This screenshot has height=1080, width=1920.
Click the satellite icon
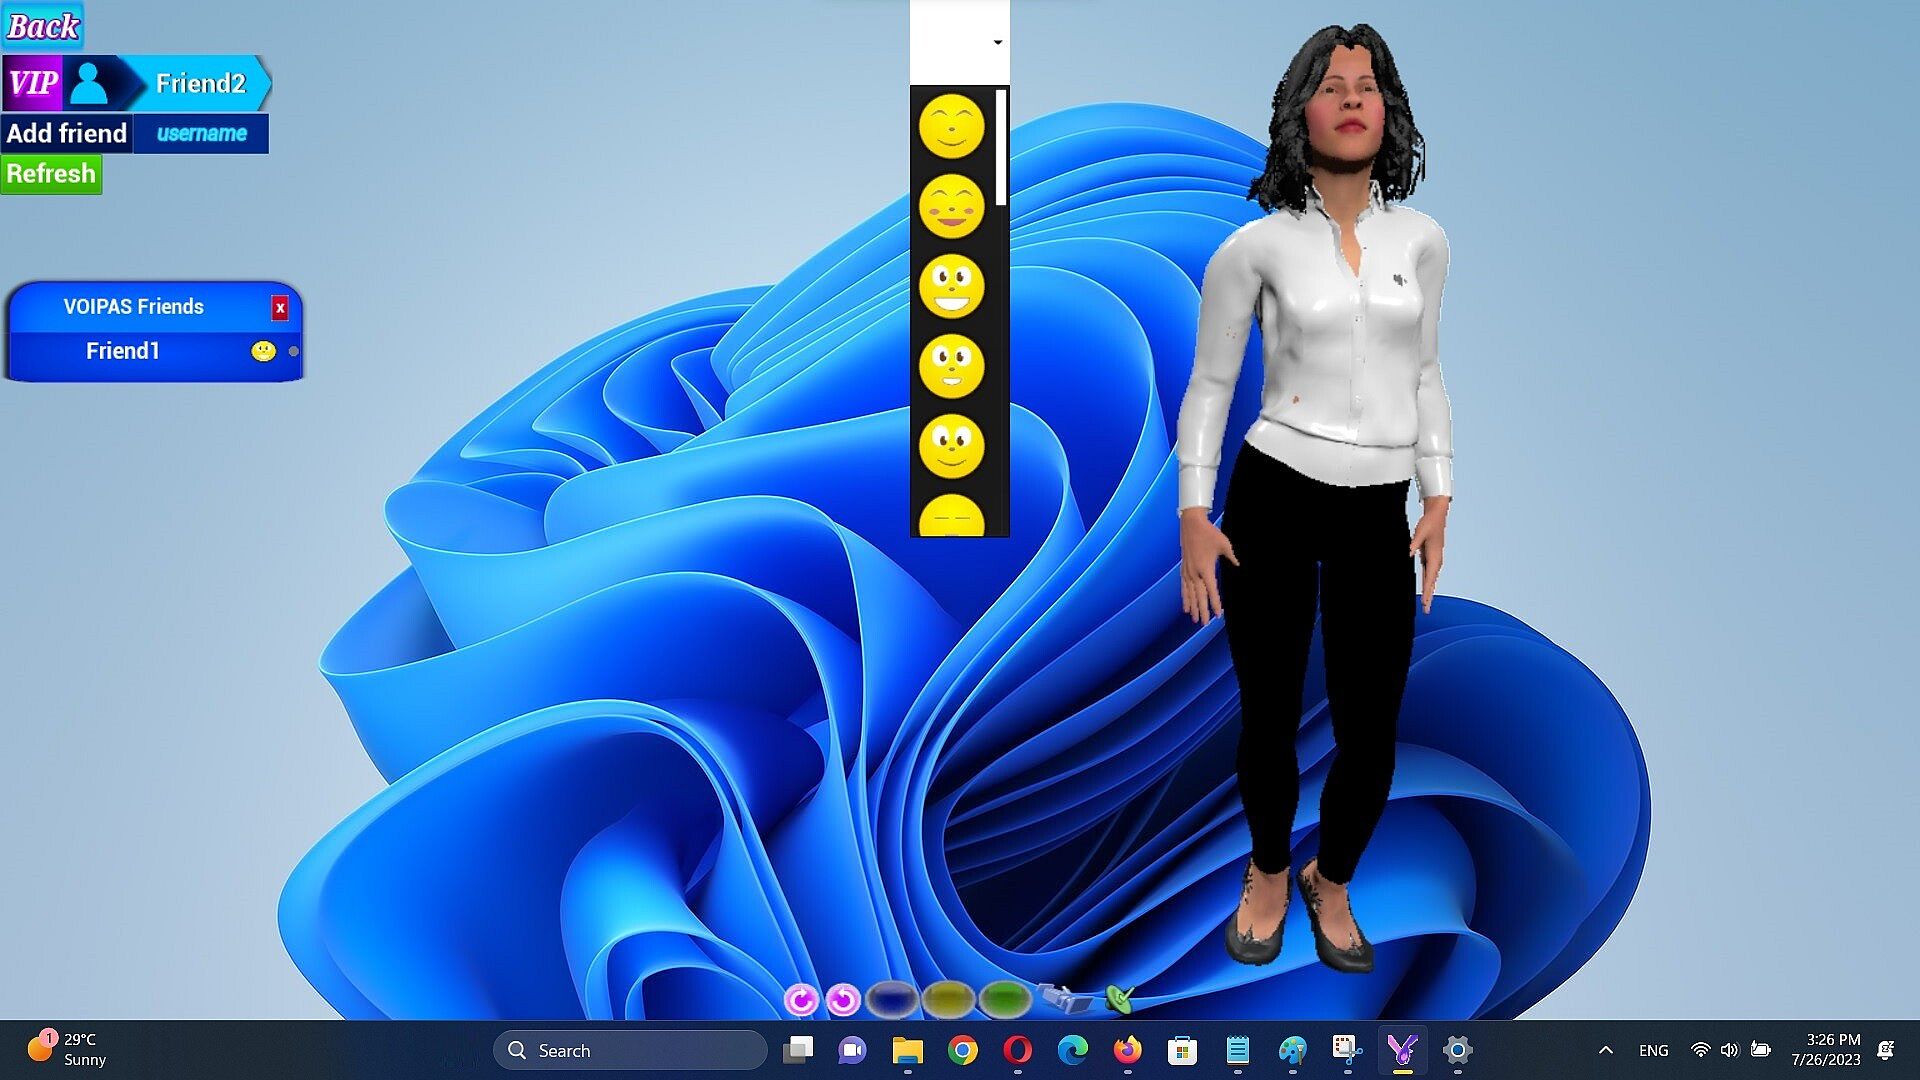(x=1065, y=997)
